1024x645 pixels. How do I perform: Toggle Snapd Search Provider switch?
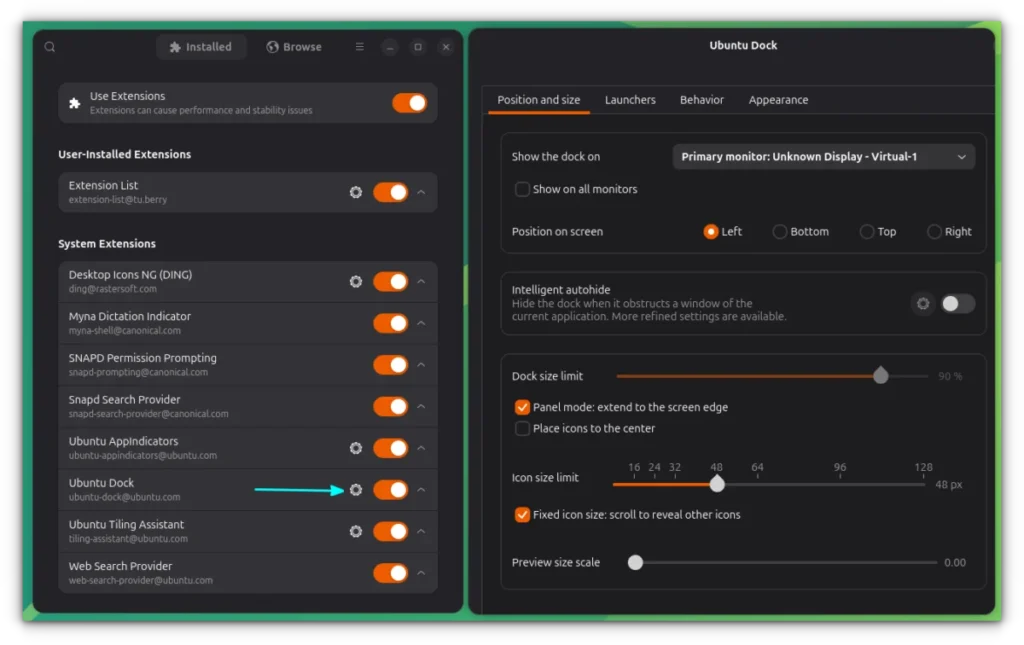point(391,406)
